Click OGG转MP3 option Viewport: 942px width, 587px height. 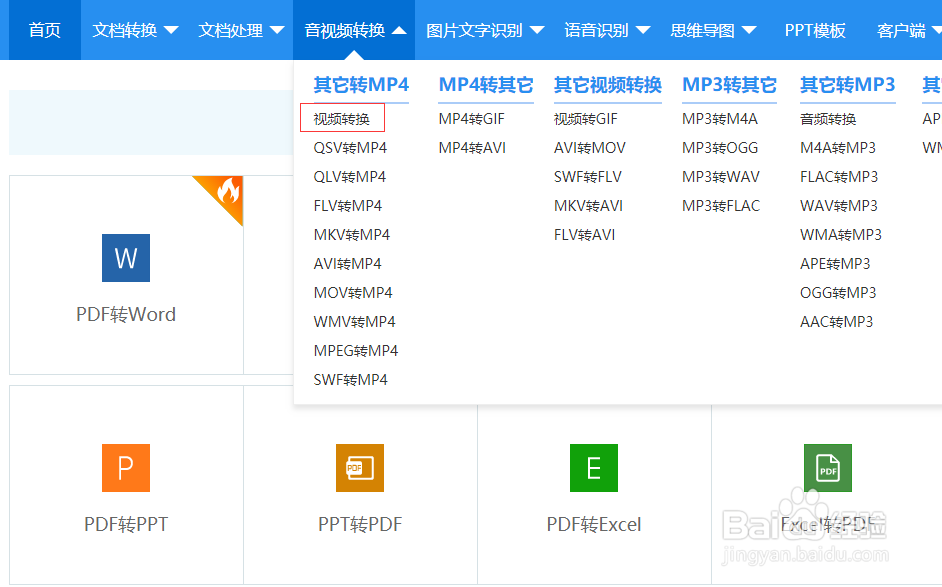(838, 293)
